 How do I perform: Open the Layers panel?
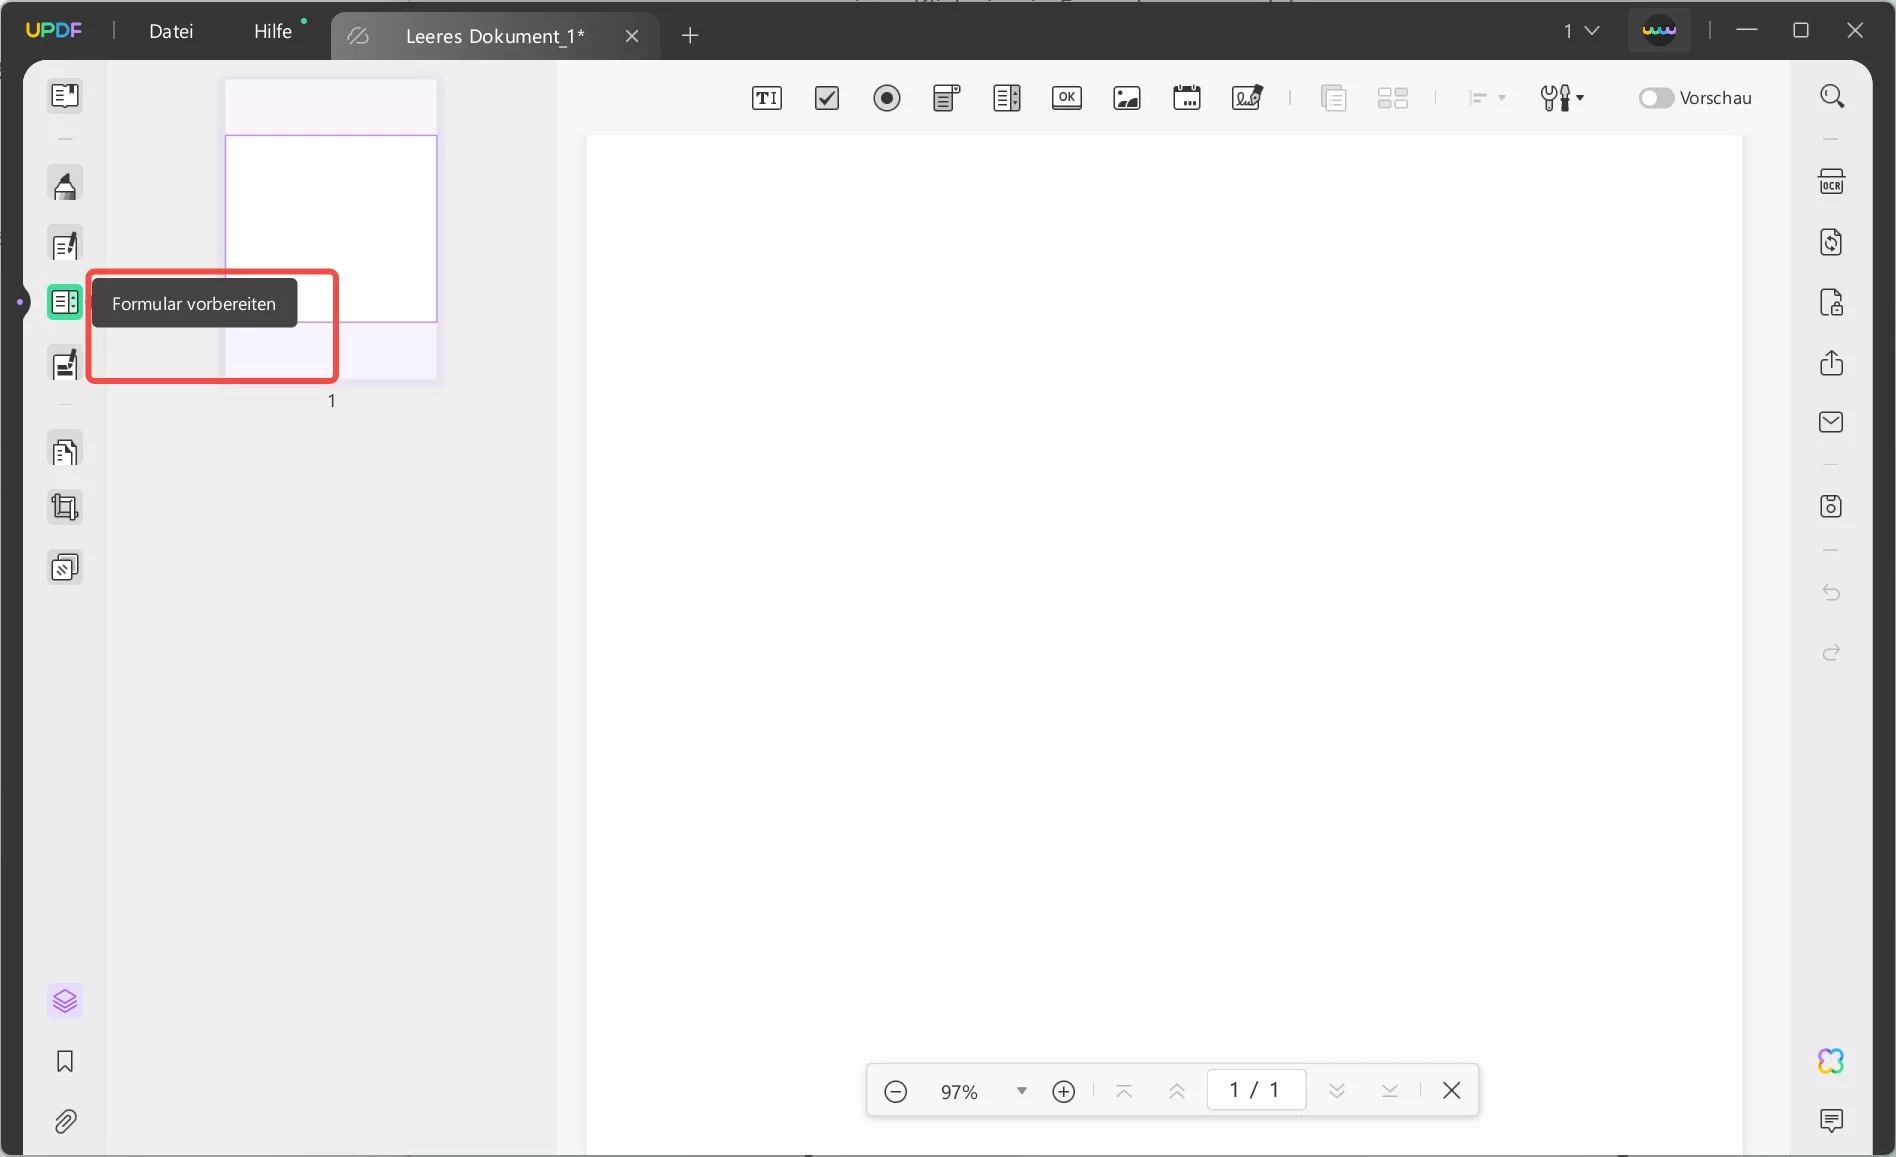coord(65,1001)
